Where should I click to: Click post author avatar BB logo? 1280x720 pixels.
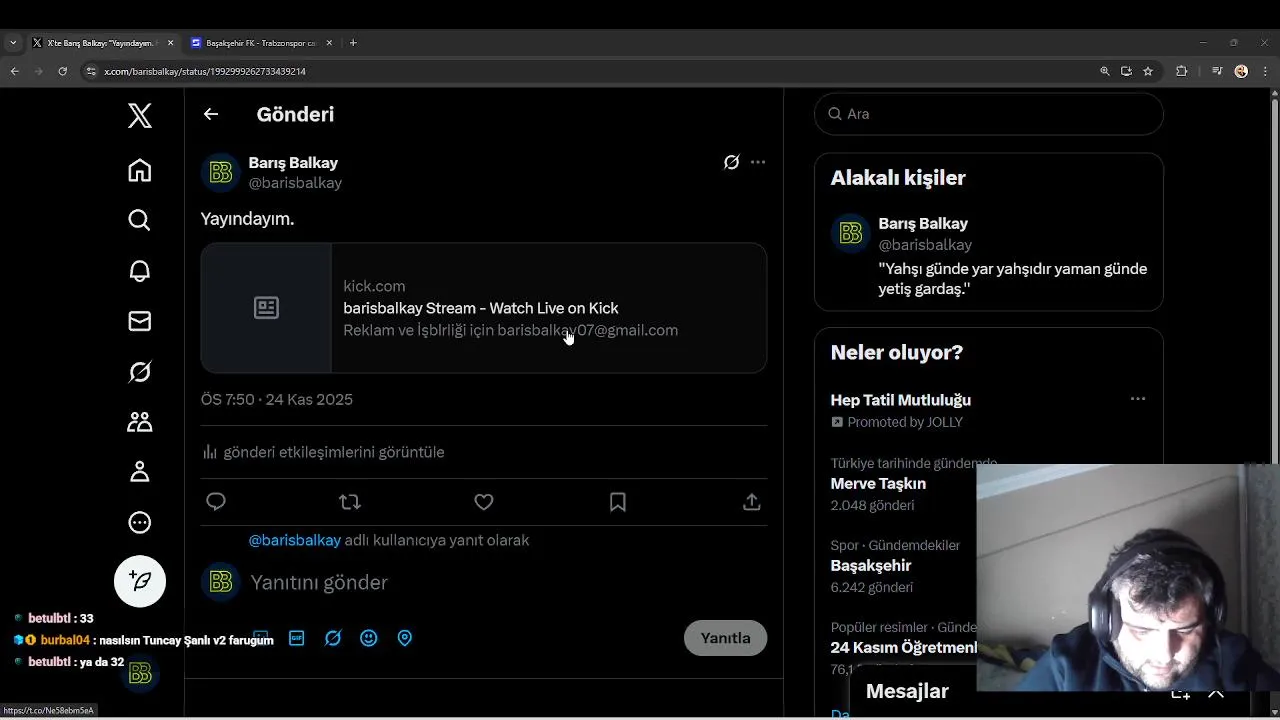pyautogui.click(x=221, y=173)
